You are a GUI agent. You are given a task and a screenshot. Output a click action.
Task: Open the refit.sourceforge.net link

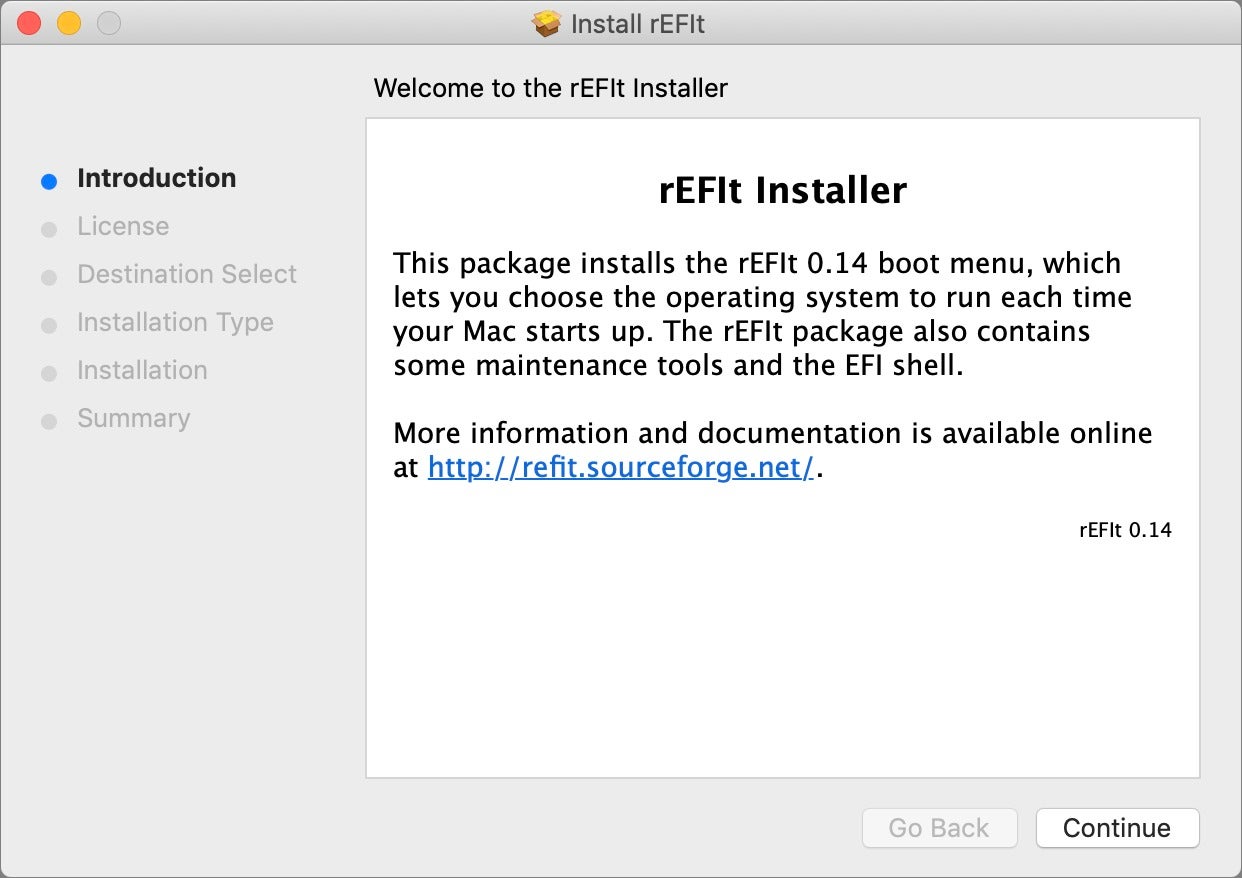pos(621,467)
